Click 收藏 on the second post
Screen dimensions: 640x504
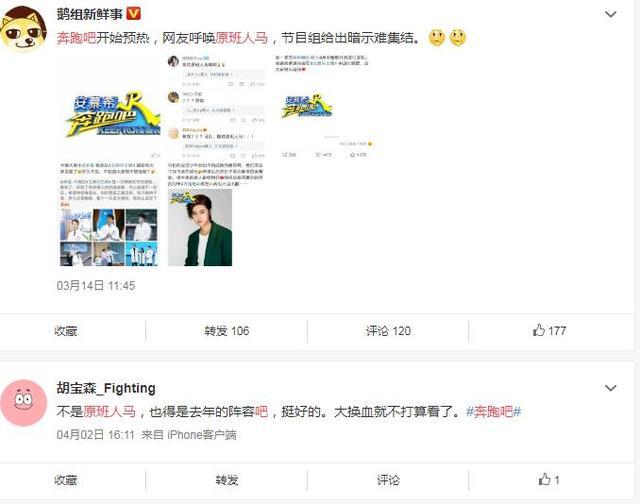[x=66, y=480]
